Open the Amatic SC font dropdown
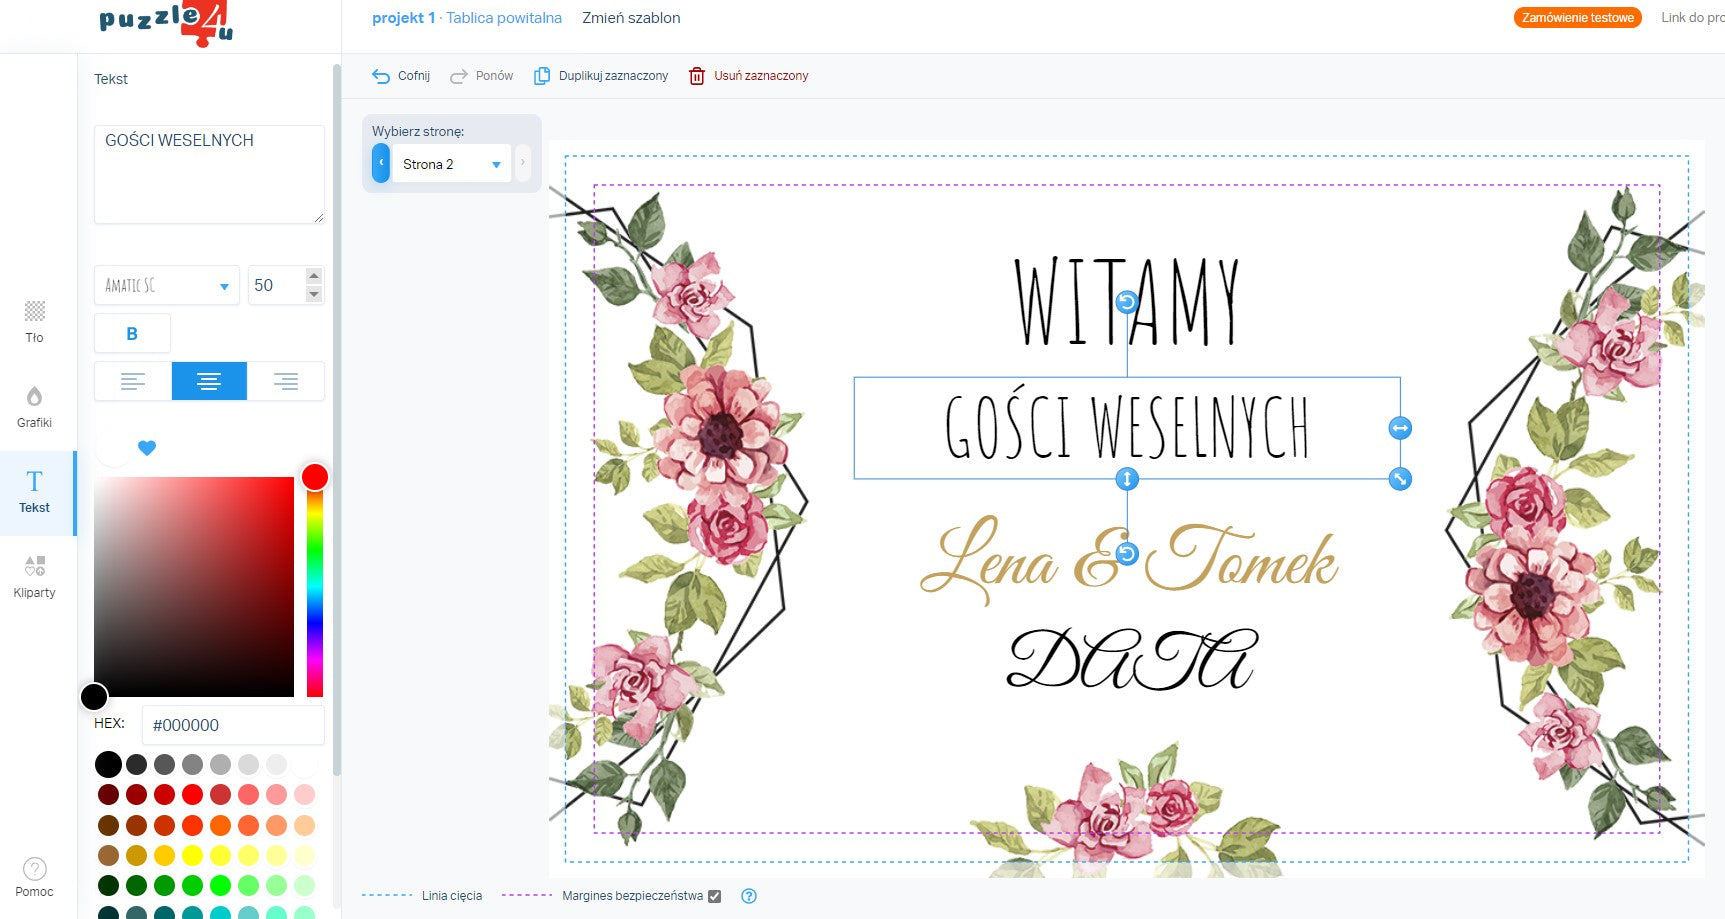 pos(166,286)
